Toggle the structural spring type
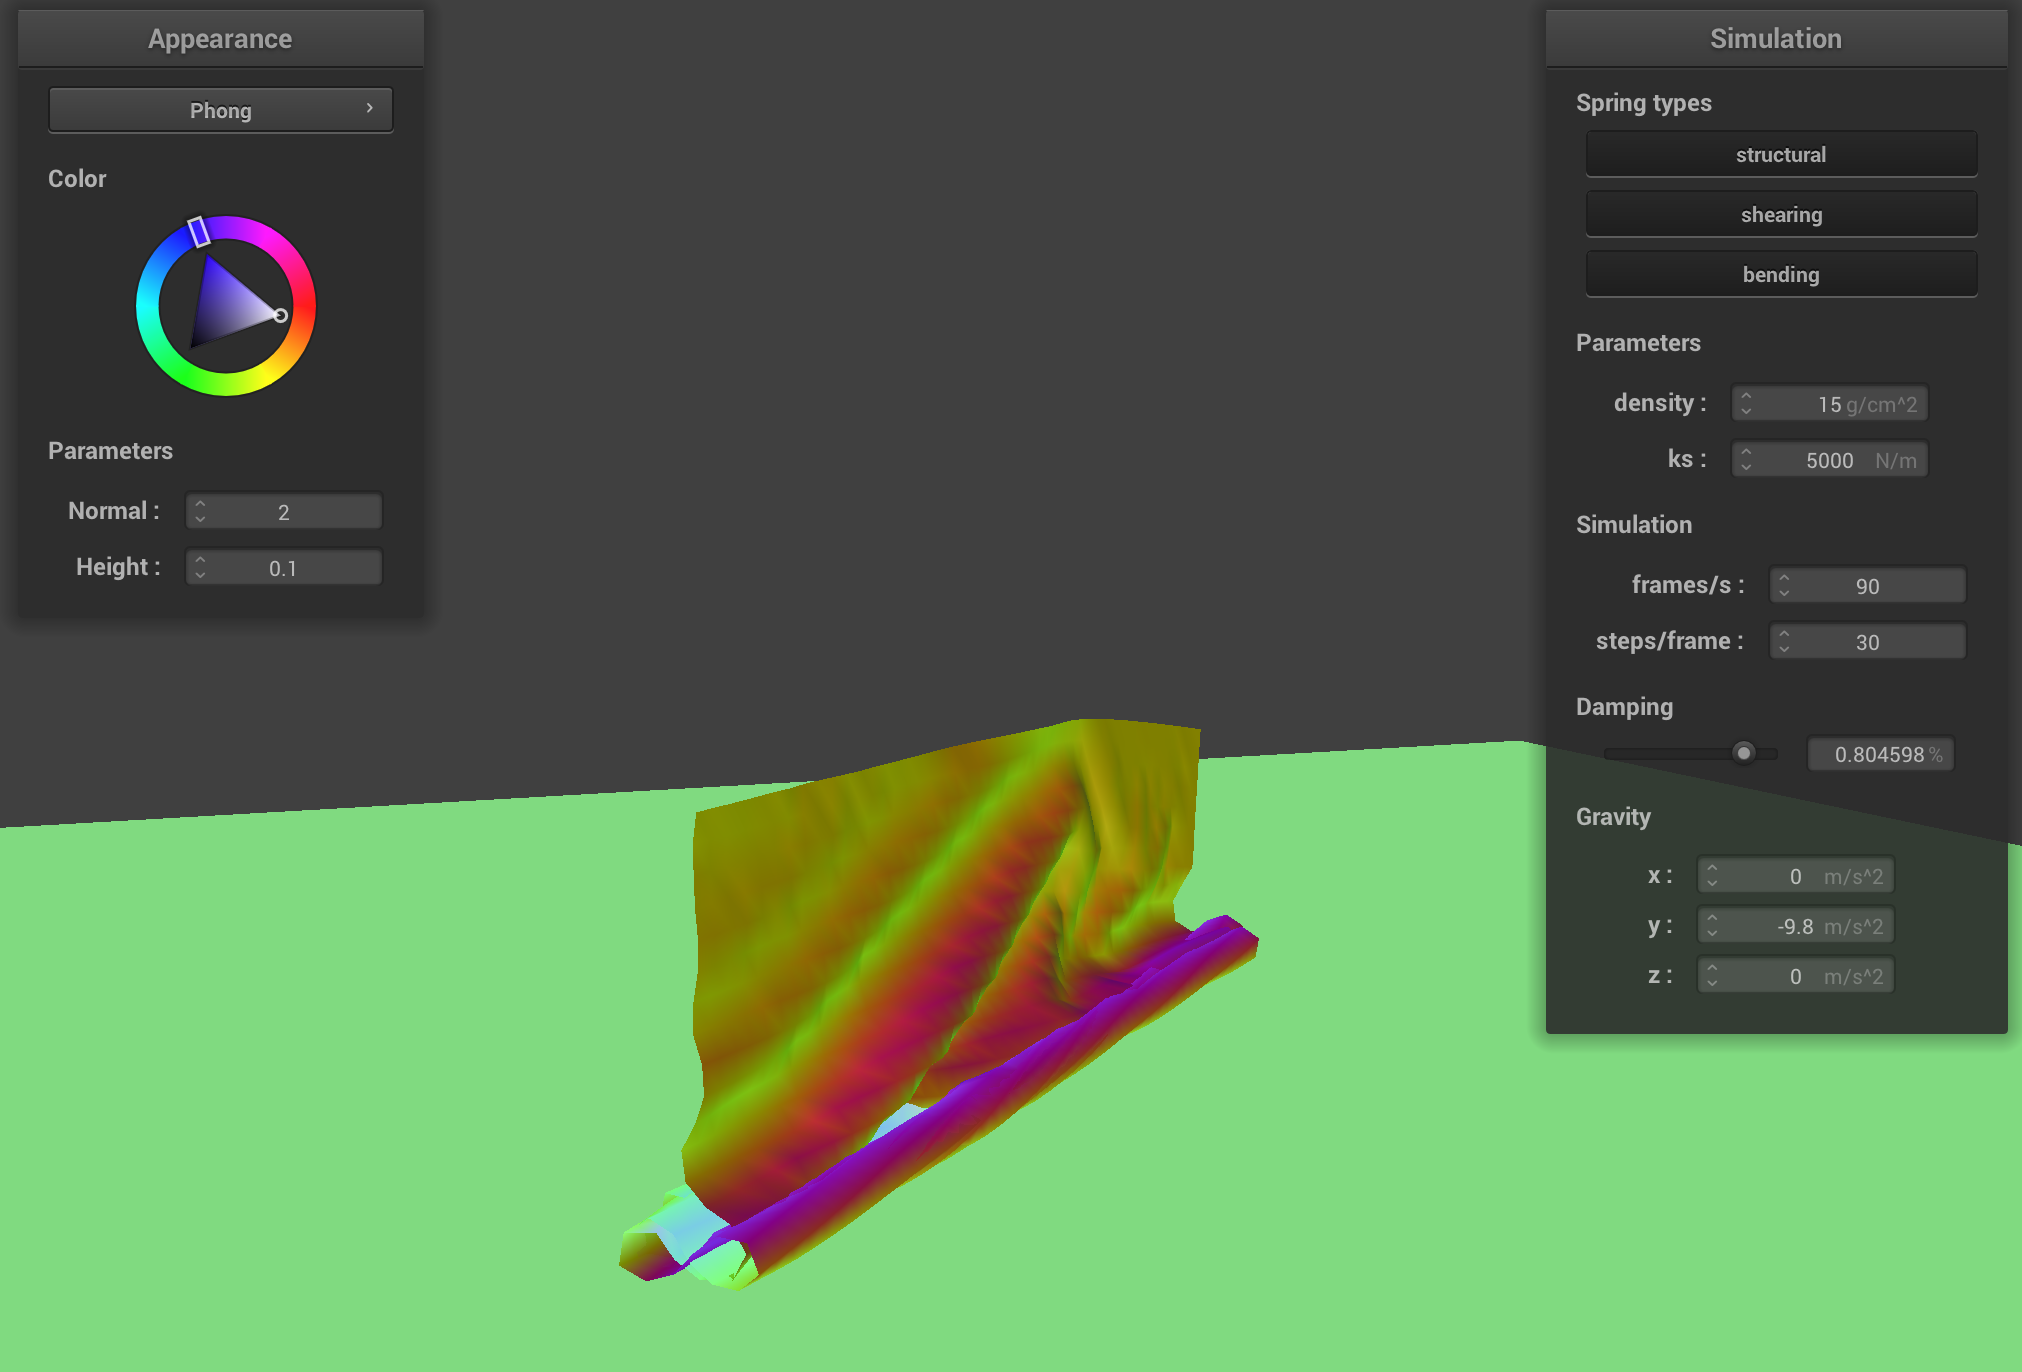This screenshot has height=1372, width=2022. tap(1780, 155)
